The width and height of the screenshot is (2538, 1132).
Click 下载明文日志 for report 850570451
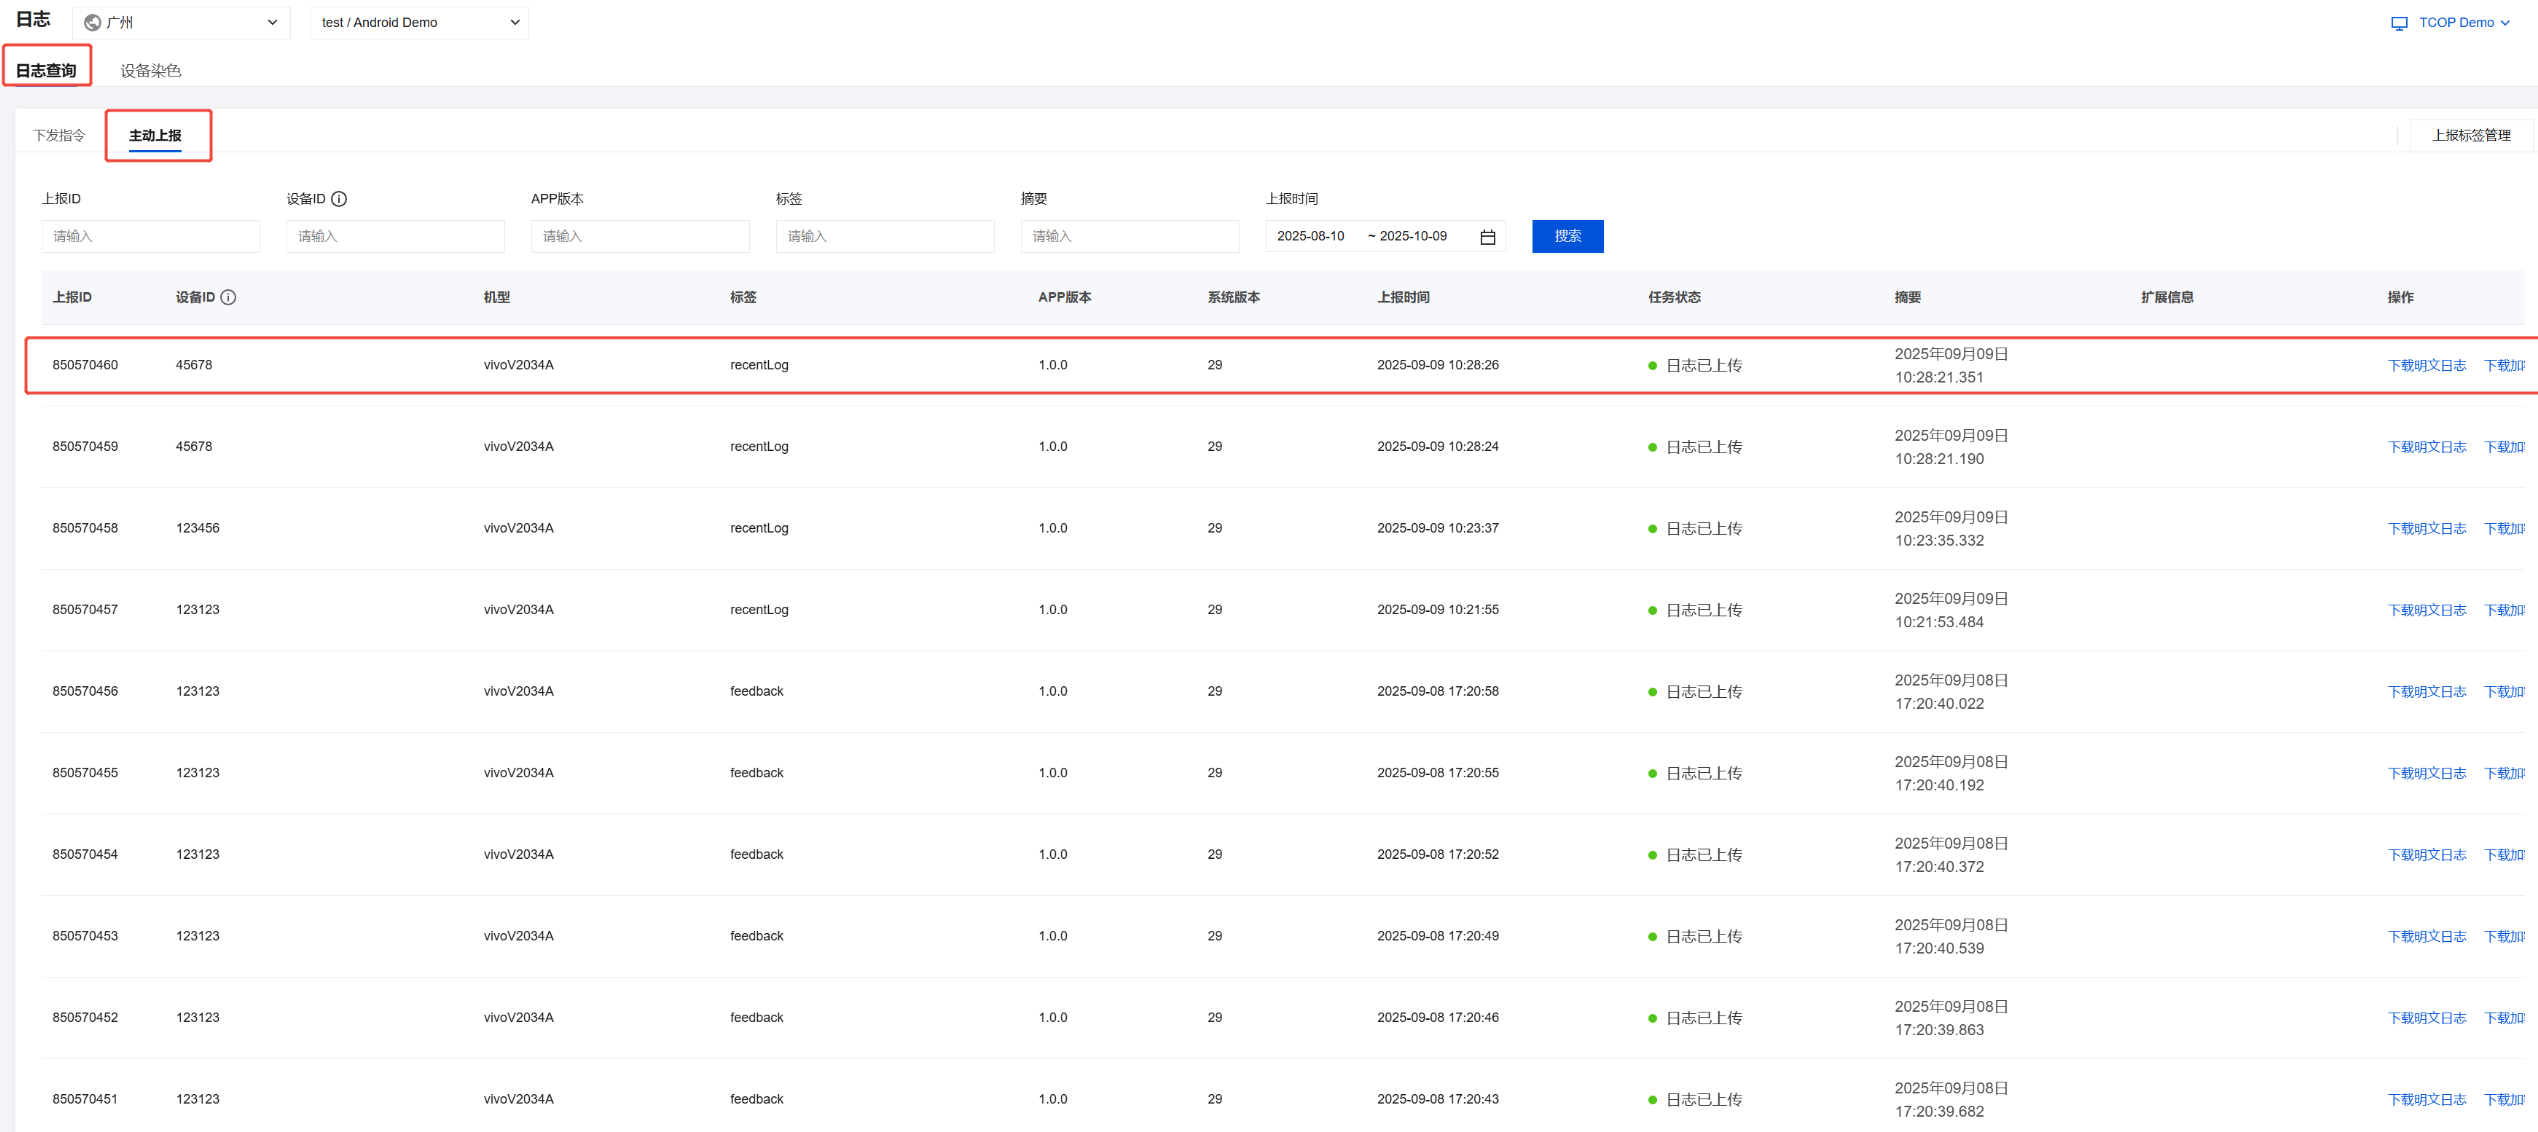coord(2426,1099)
